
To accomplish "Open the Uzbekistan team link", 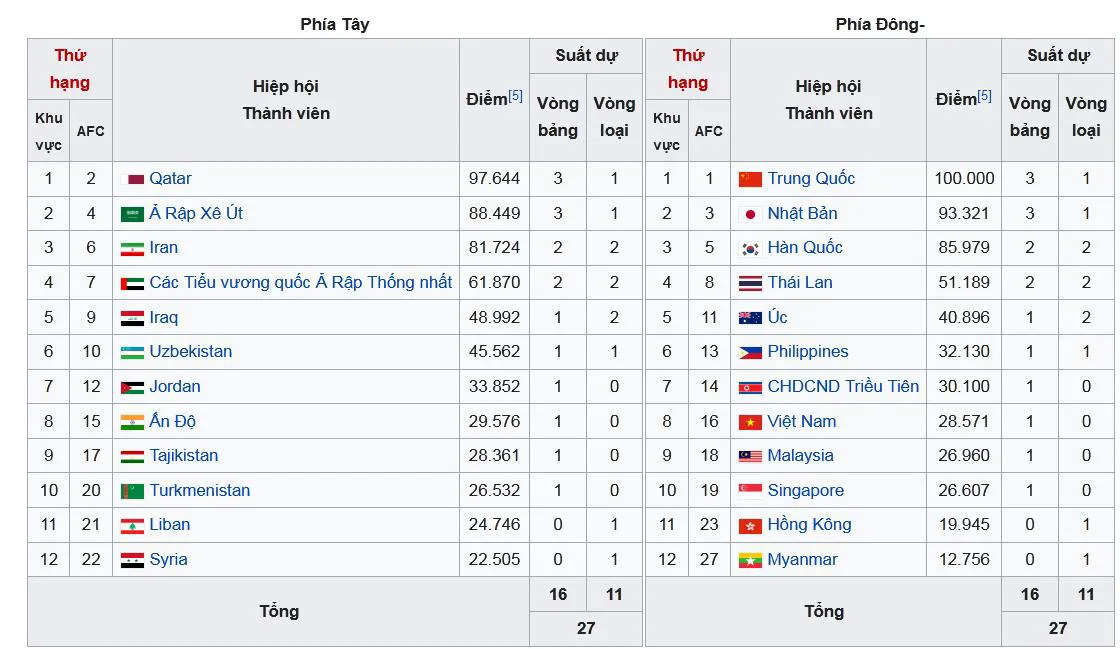I will (x=191, y=351).
